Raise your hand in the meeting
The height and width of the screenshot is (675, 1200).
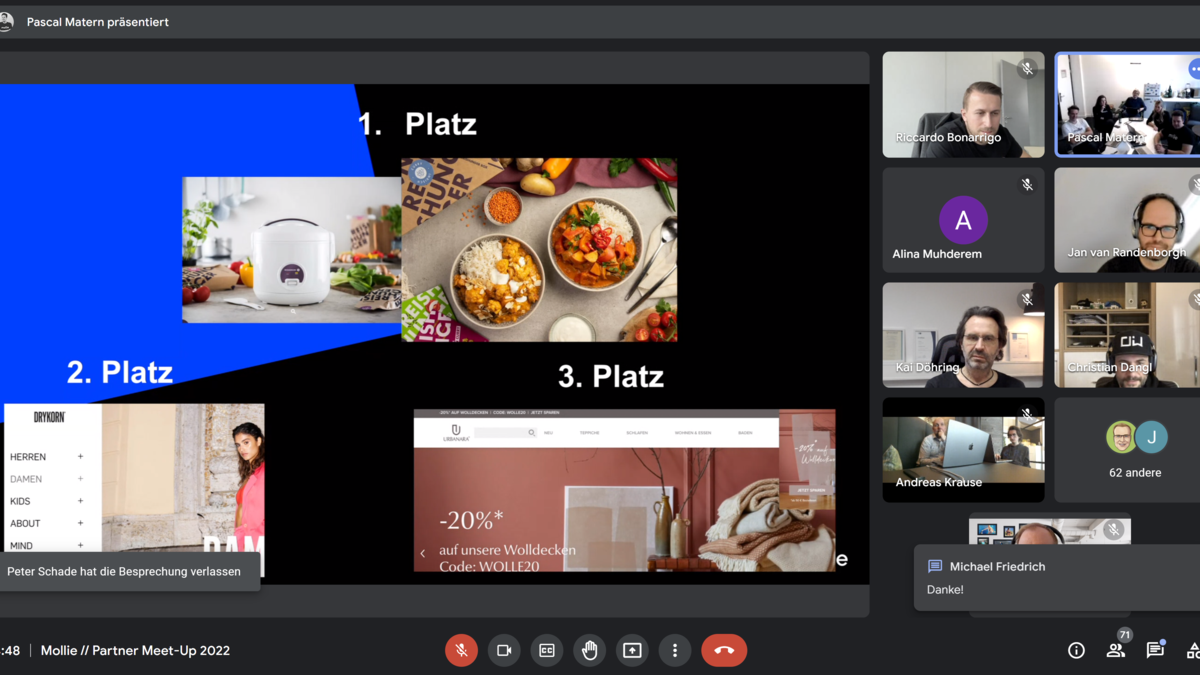click(590, 650)
